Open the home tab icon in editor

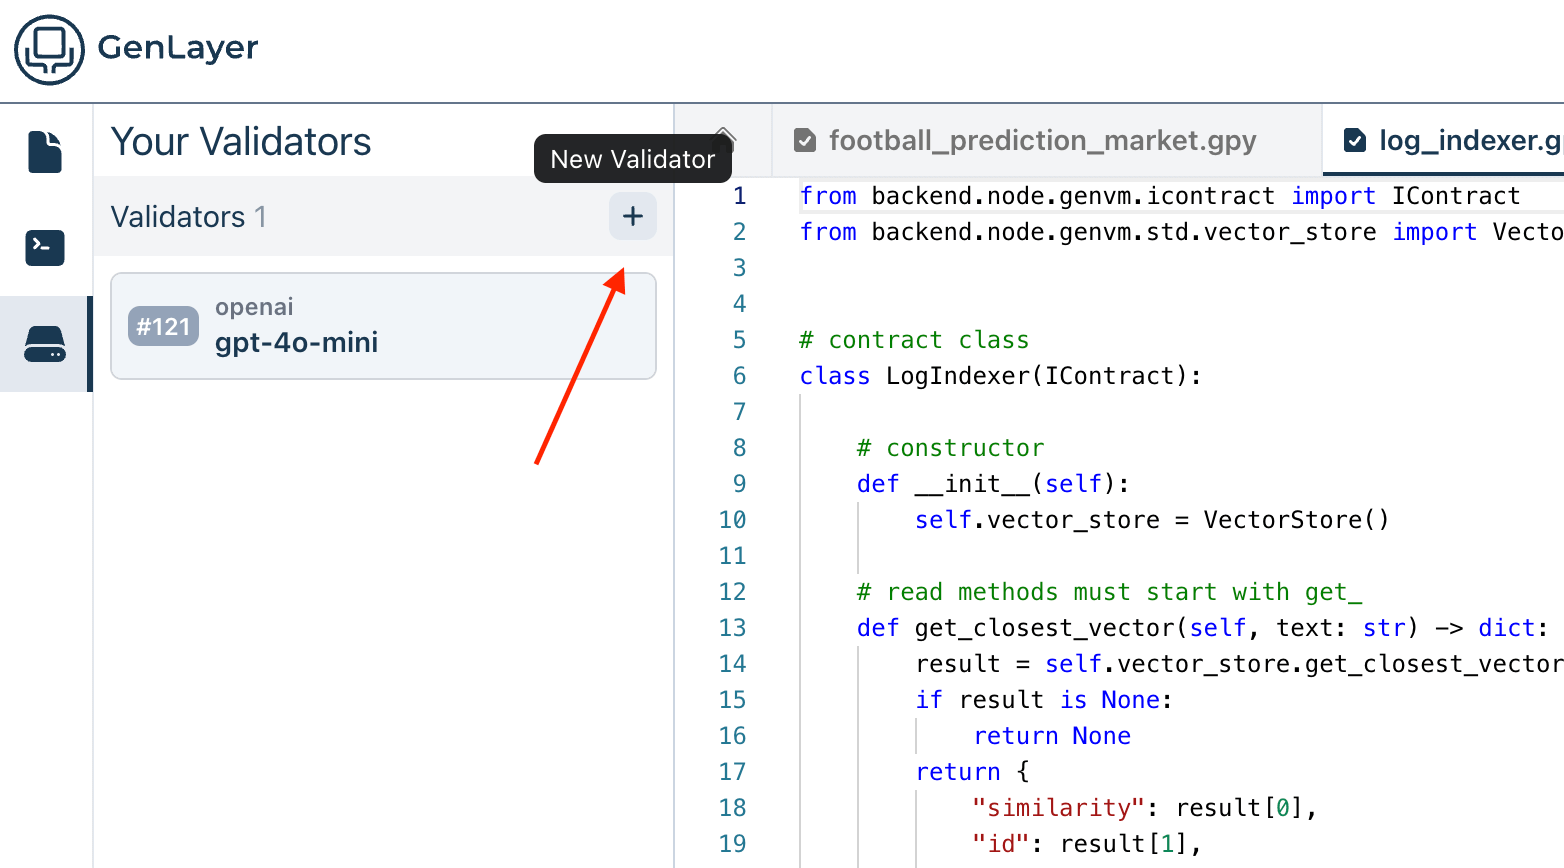pos(724,140)
